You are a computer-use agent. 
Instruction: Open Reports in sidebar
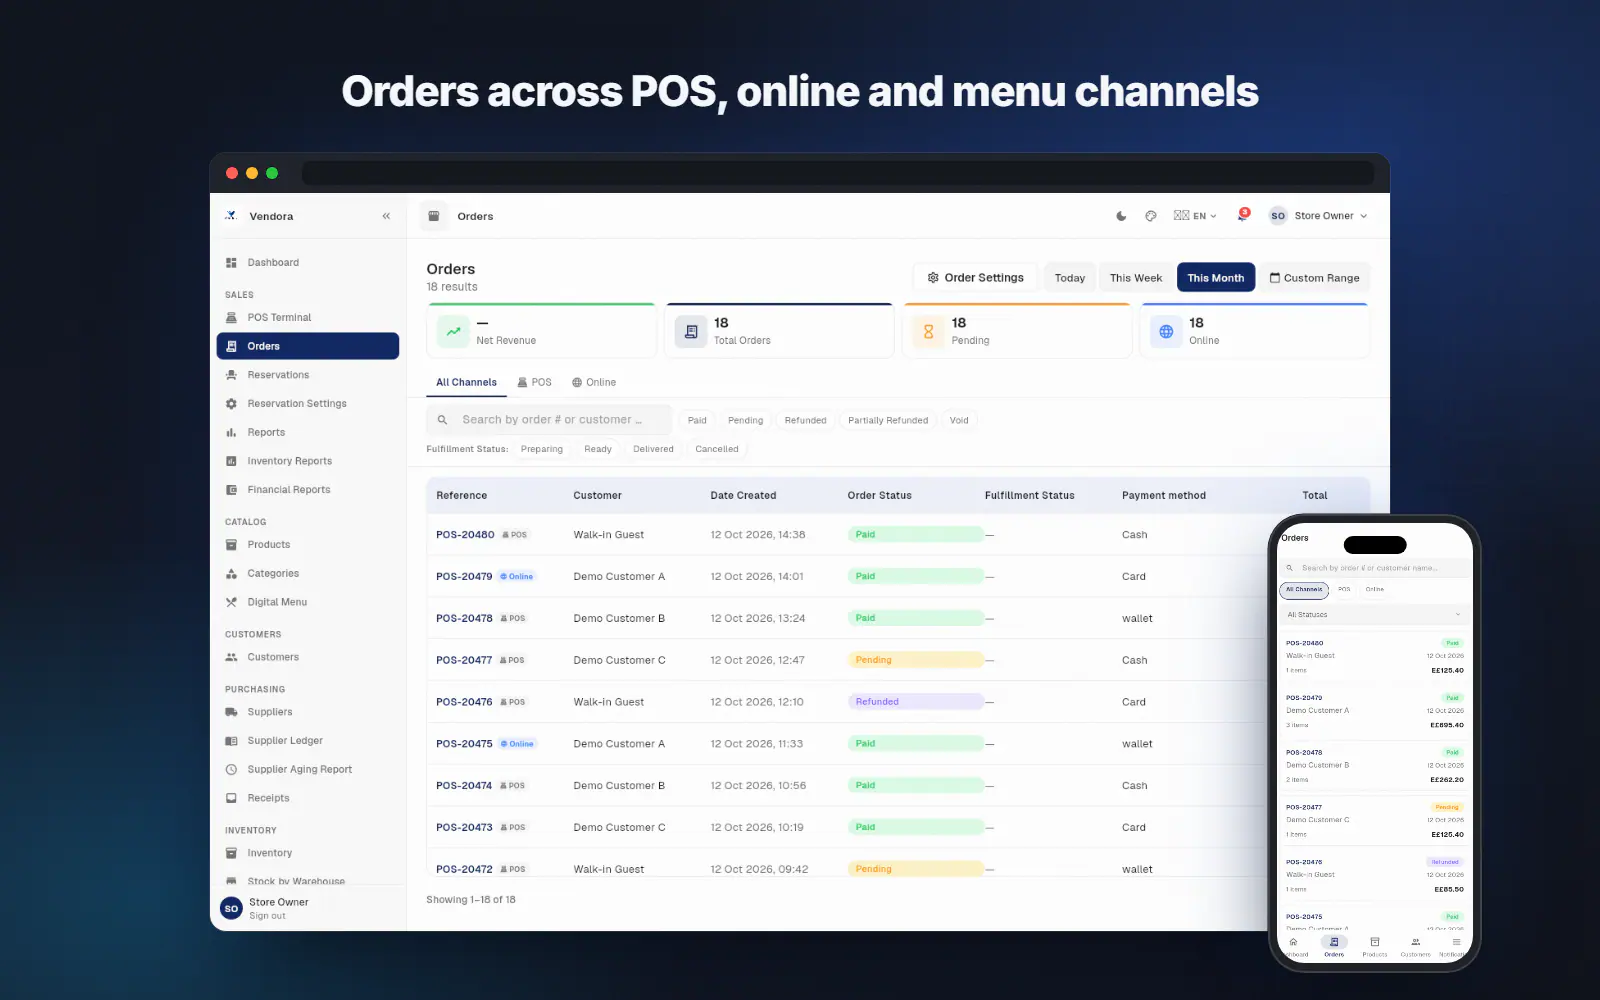click(308, 433)
